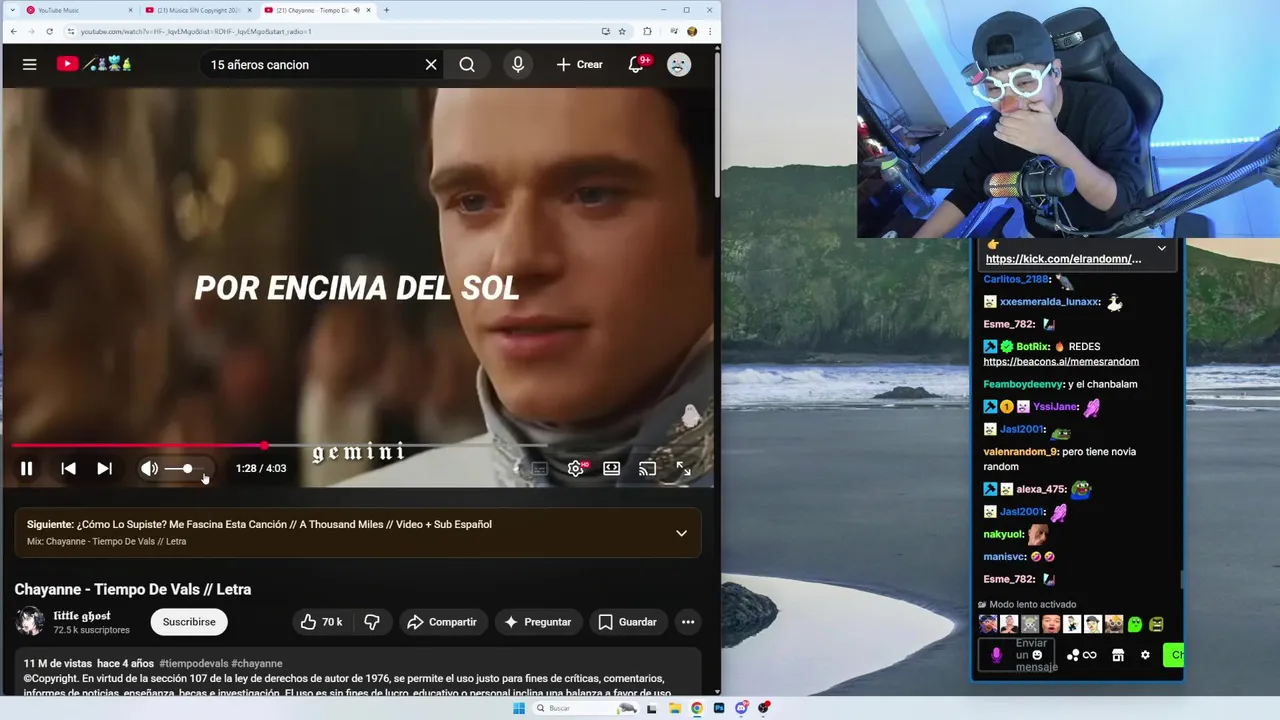Reload the current page
This screenshot has width=1280, height=720.
pyautogui.click(x=51, y=31)
